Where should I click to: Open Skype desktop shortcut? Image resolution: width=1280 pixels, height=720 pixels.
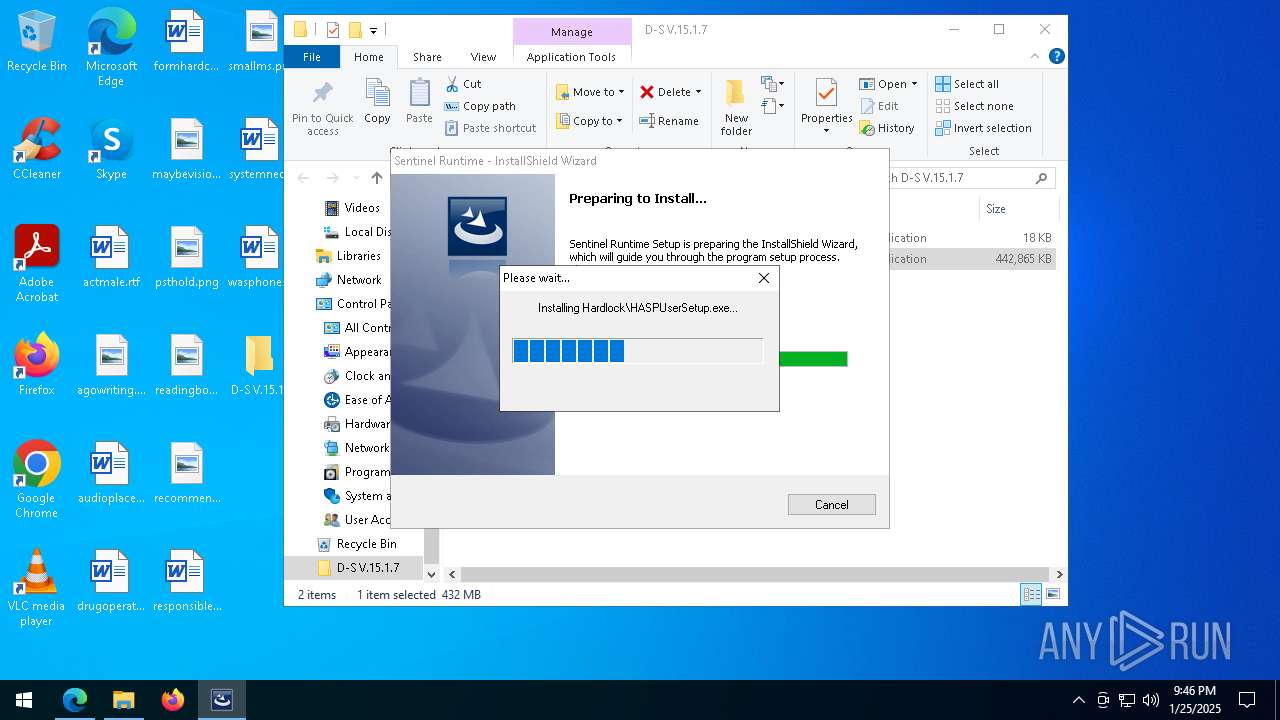coord(111,150)
